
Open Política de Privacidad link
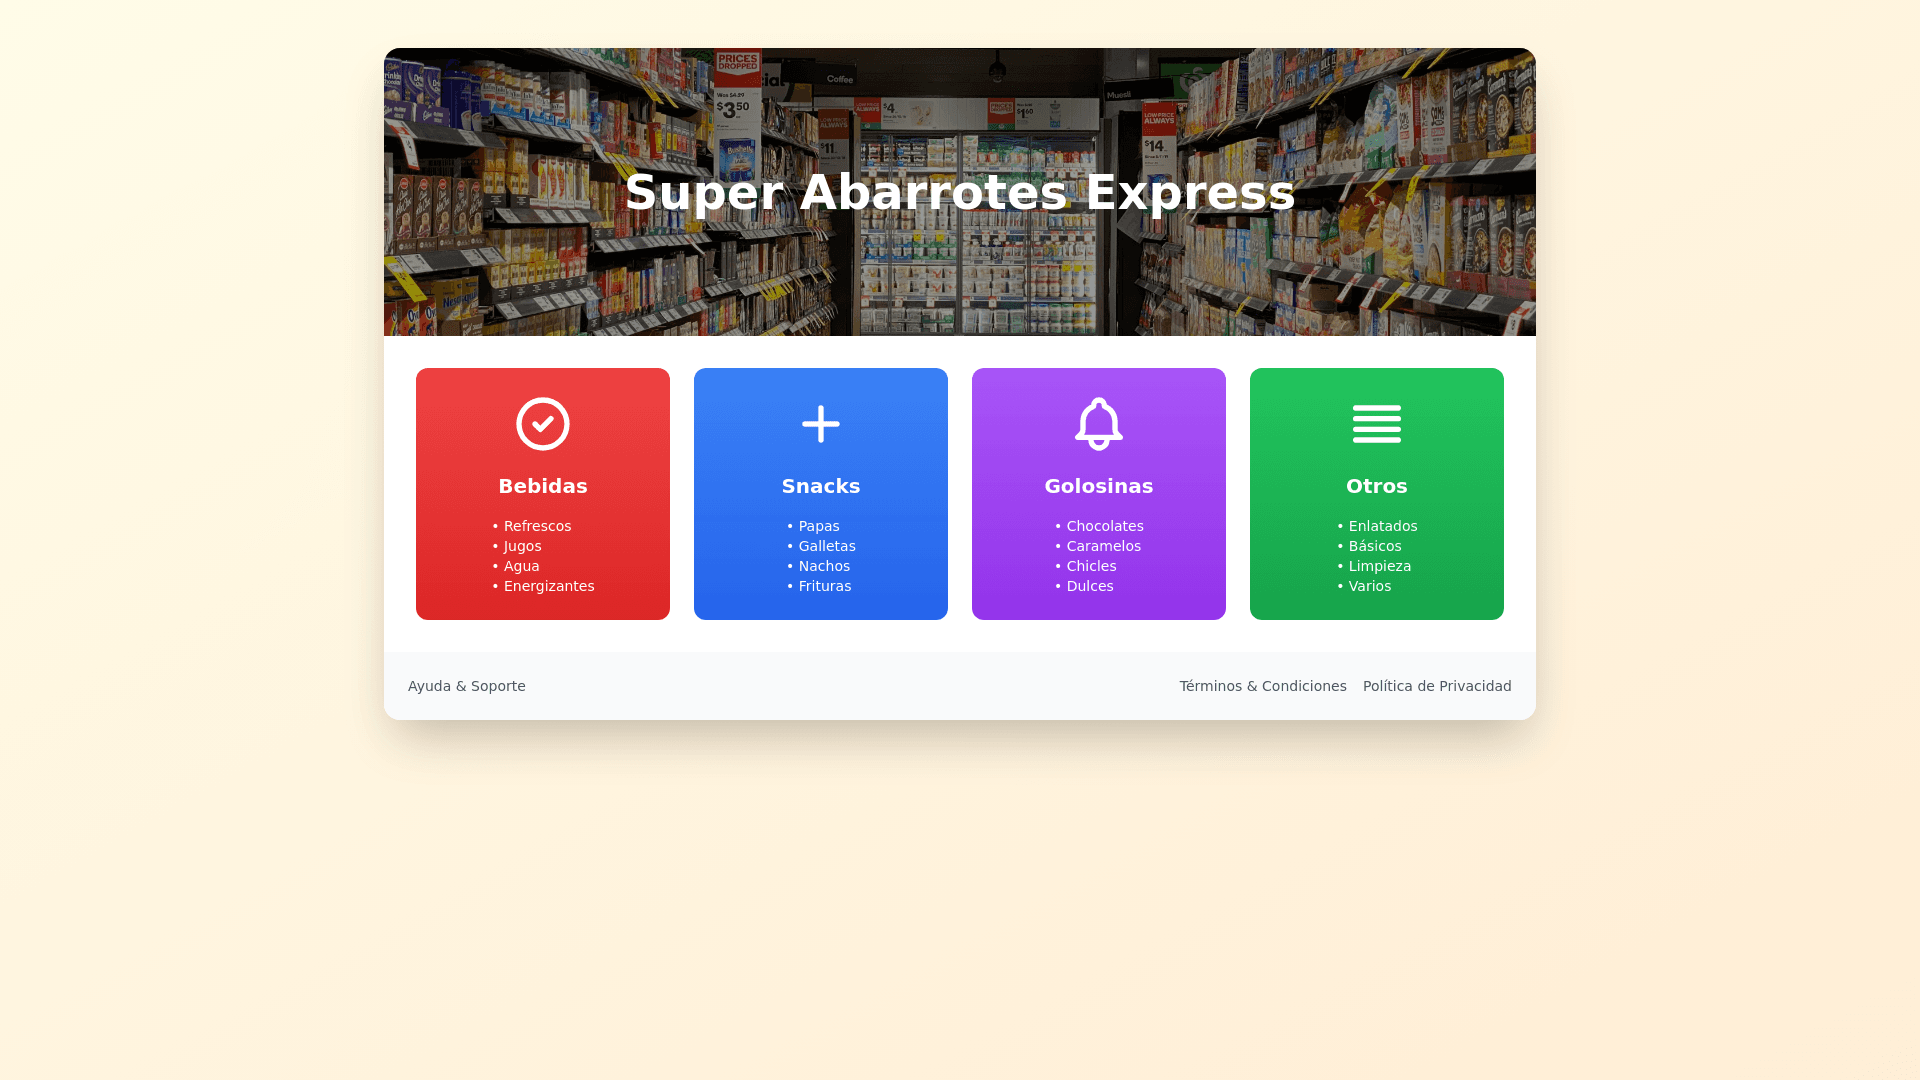[x=1436, y=686]
